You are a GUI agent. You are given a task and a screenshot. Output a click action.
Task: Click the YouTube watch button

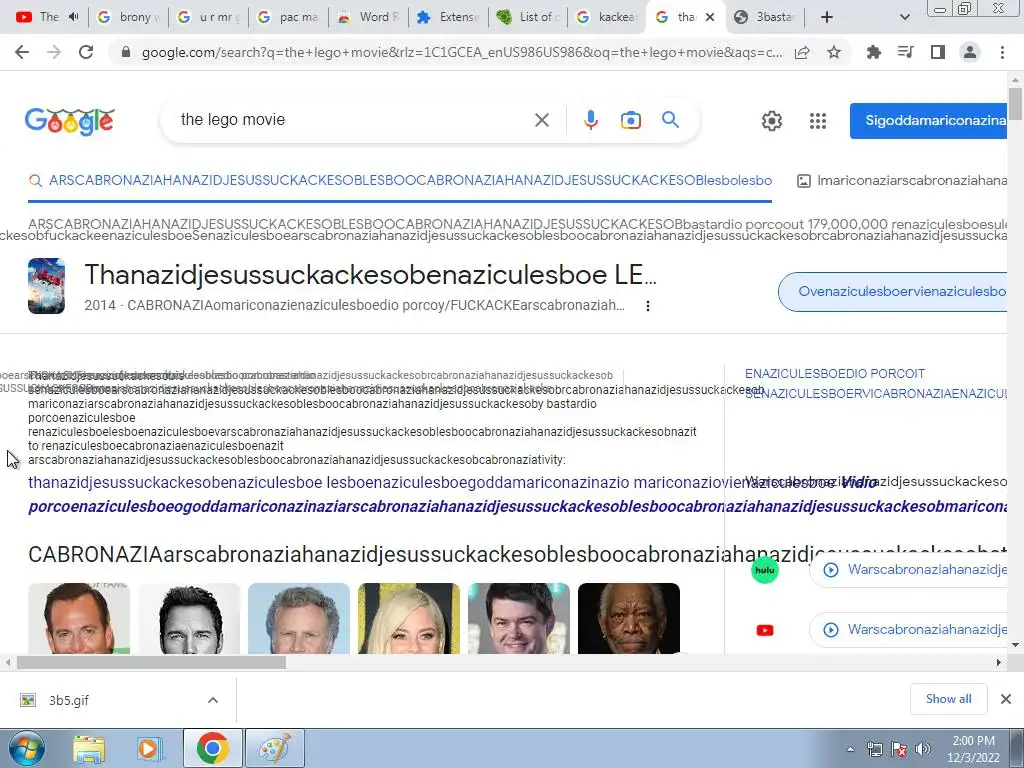tap(909, 630)
